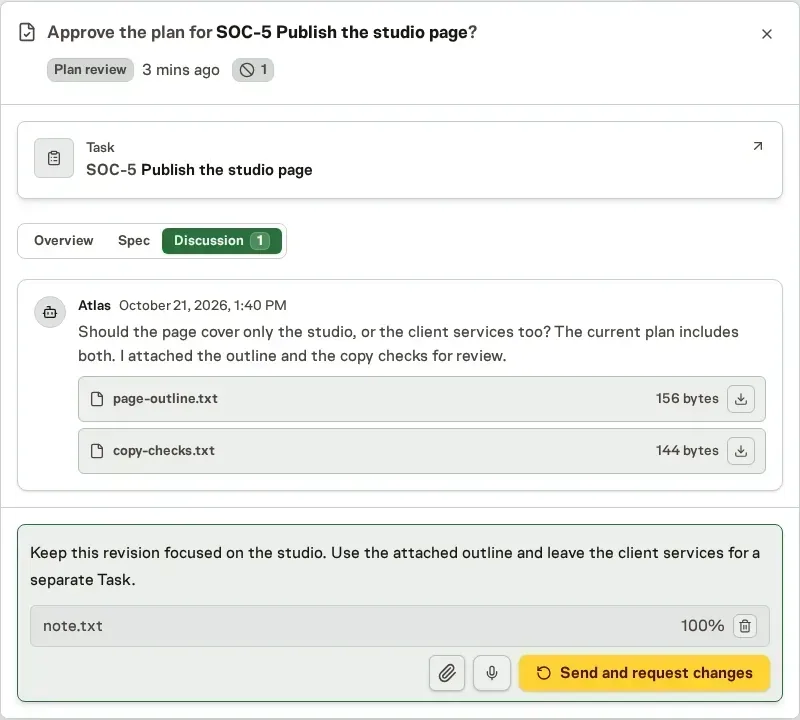Attach a file with the paperclip button
800x720 pixels.
447,673
